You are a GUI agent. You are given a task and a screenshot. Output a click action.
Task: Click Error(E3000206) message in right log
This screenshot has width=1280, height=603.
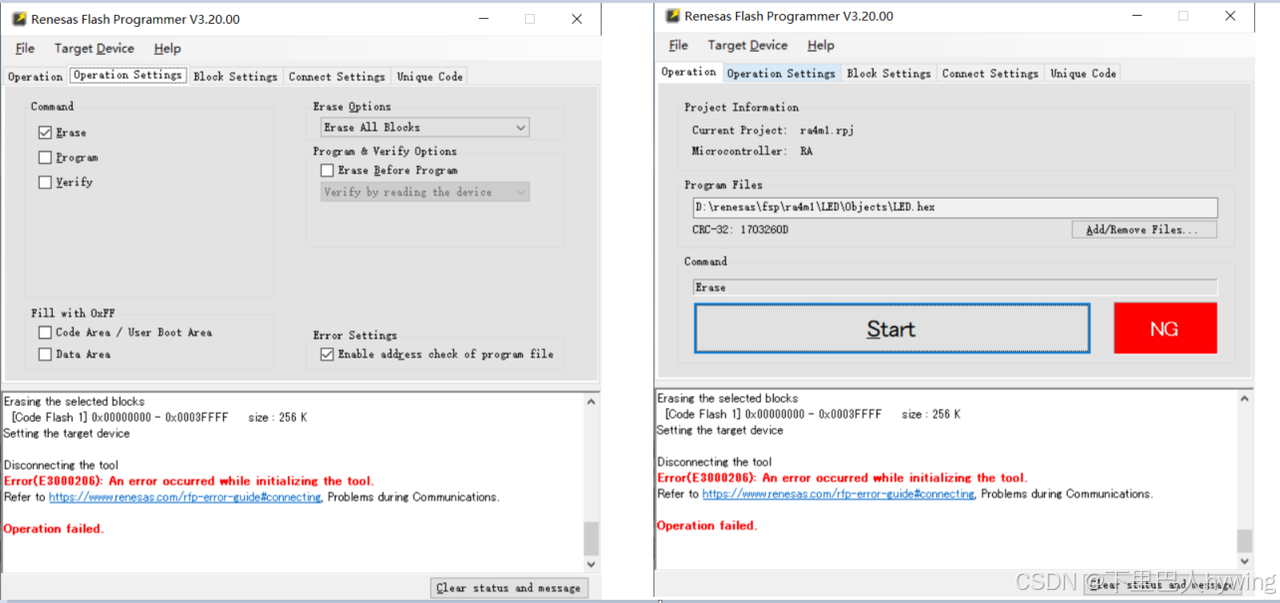[x=842, y=478]
